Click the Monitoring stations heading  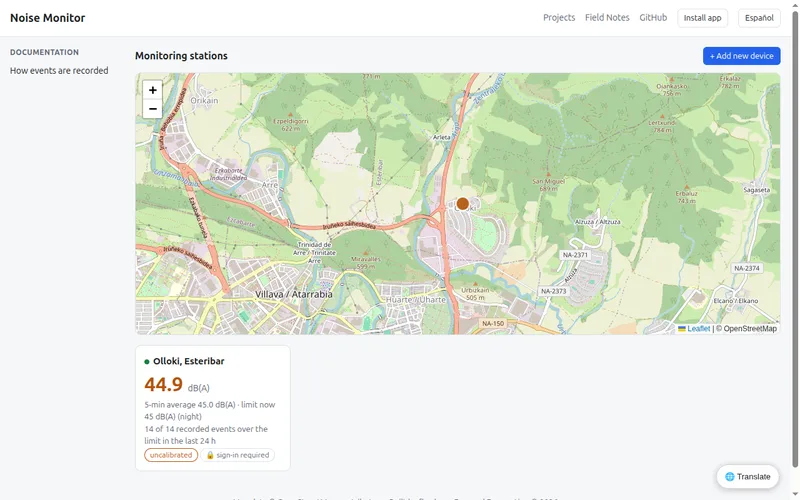click(181, 56)
